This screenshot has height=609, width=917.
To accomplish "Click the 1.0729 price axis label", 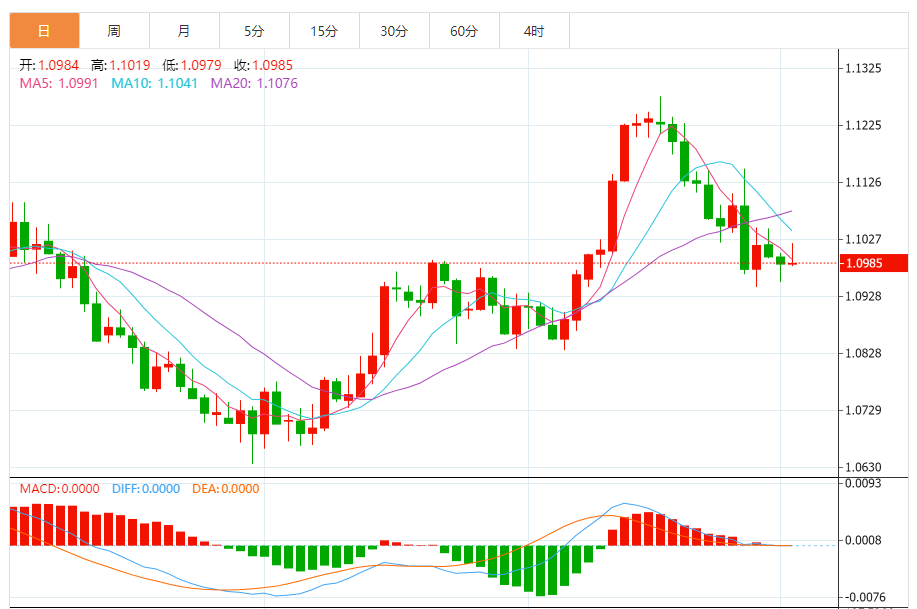I will coord(863,410).
